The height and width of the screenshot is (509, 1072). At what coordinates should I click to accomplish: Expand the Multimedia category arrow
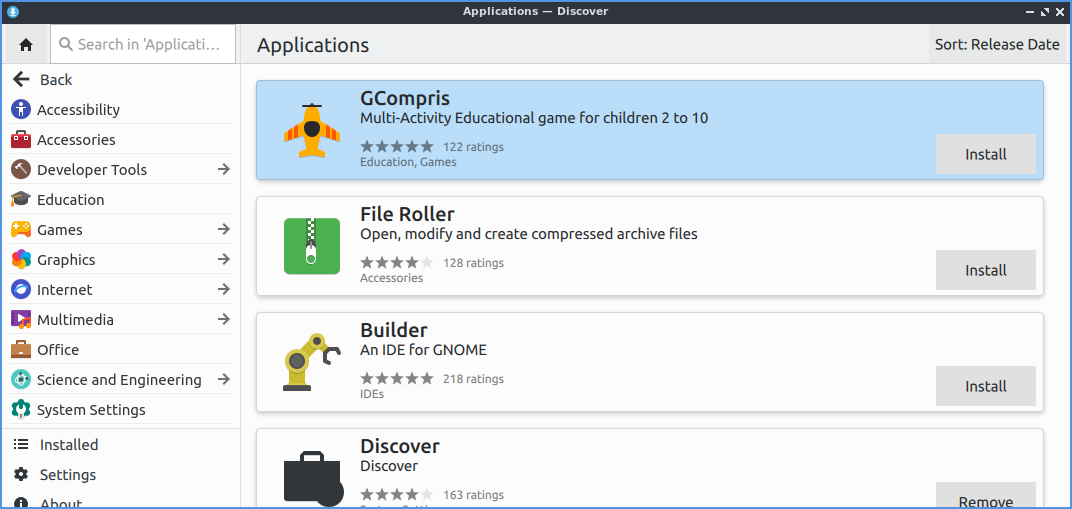coord(223,320)
